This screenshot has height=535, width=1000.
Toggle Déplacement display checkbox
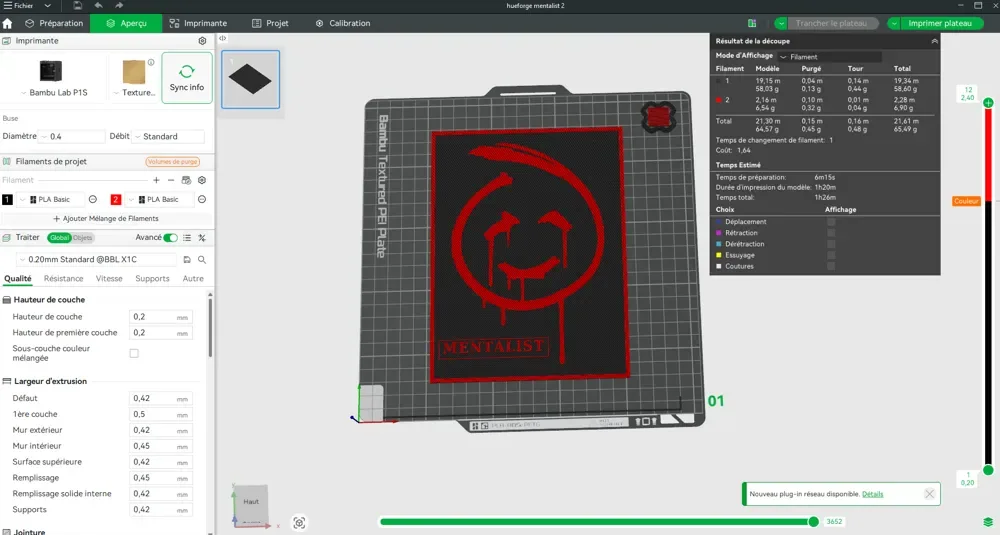[x=831, y=222]
